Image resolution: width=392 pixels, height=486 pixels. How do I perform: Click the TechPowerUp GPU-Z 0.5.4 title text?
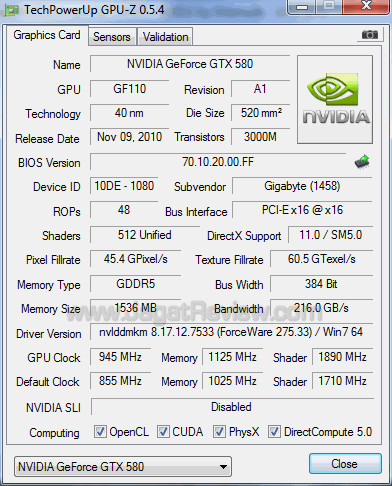coord(94,10)
